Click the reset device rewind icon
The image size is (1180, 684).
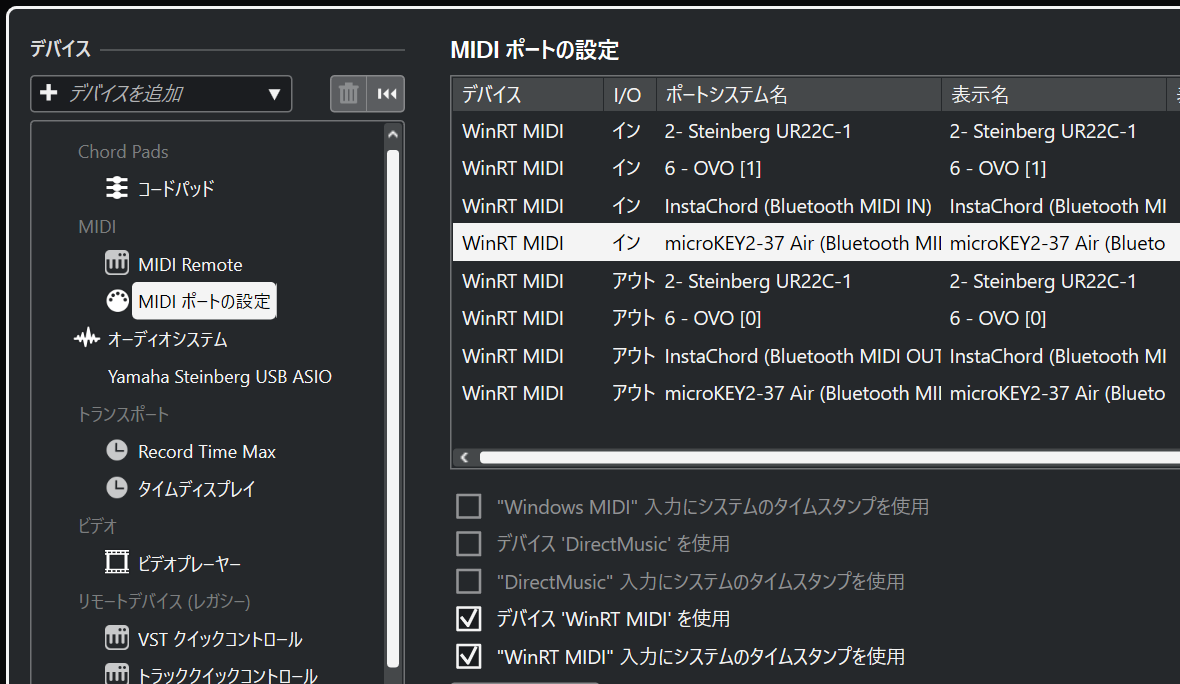[x=386, y=93]
